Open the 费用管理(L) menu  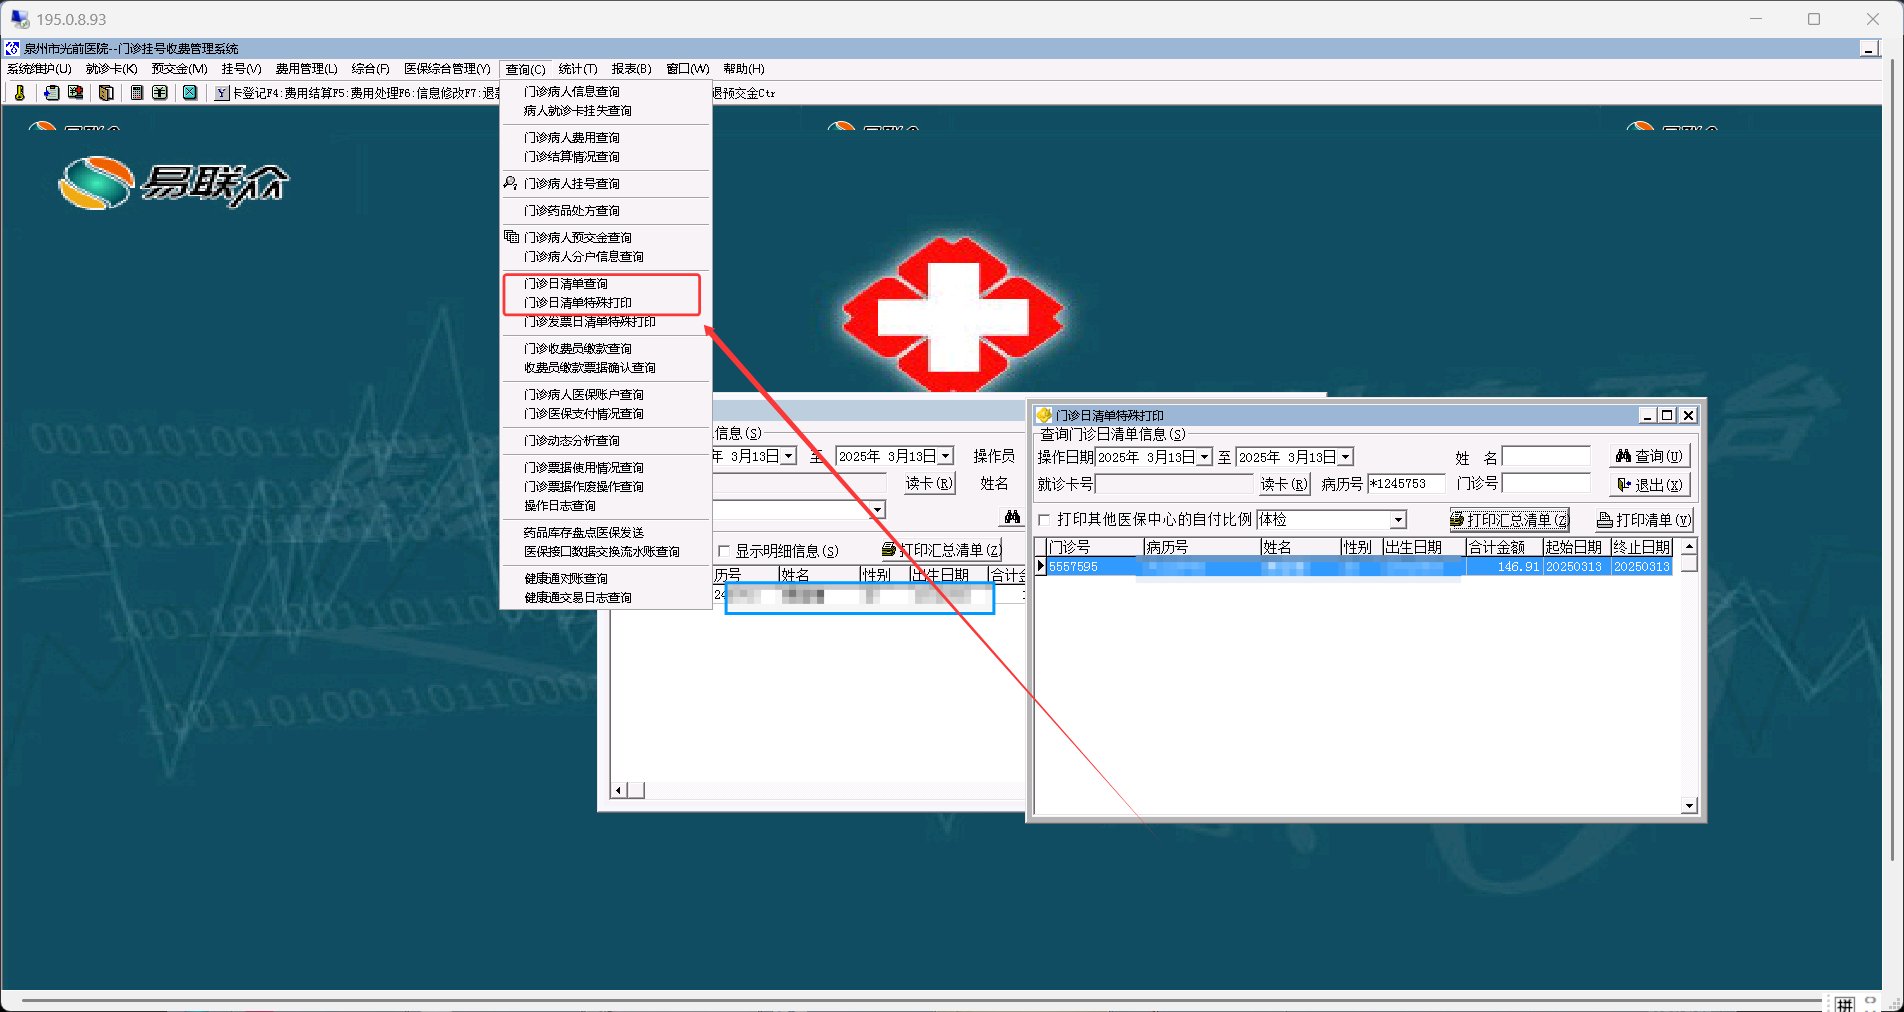(x=307, y=69)
